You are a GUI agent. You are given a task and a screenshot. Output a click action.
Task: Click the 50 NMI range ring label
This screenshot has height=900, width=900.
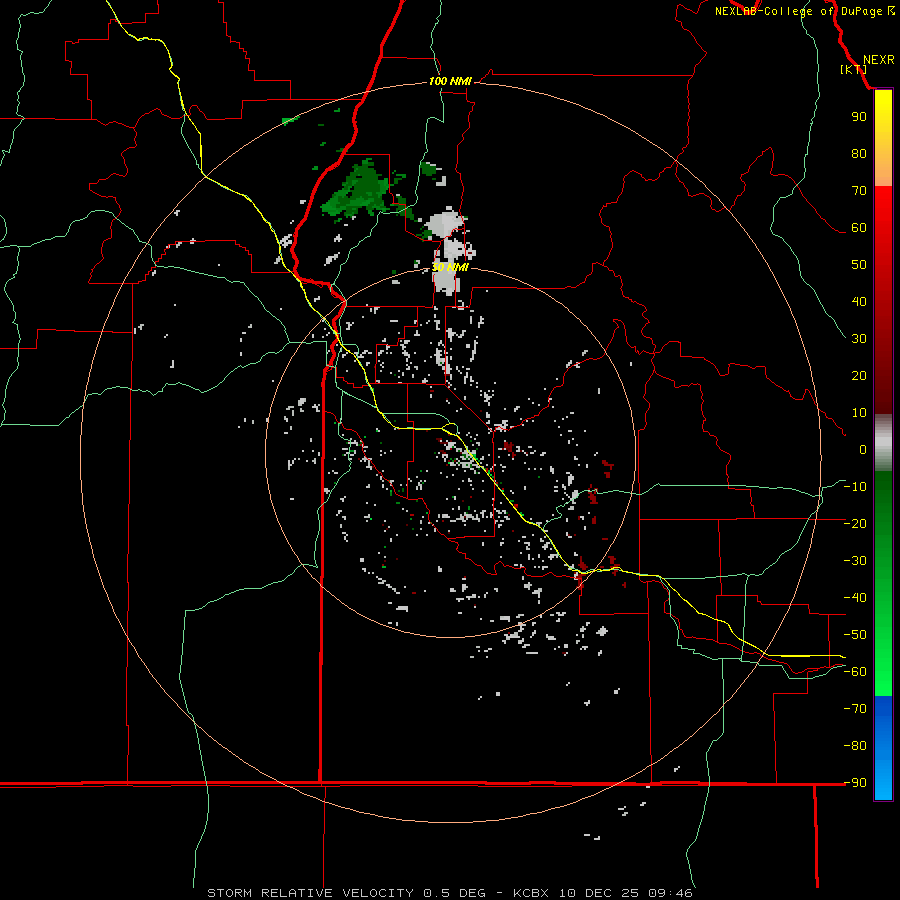click(x=450, y=267)
